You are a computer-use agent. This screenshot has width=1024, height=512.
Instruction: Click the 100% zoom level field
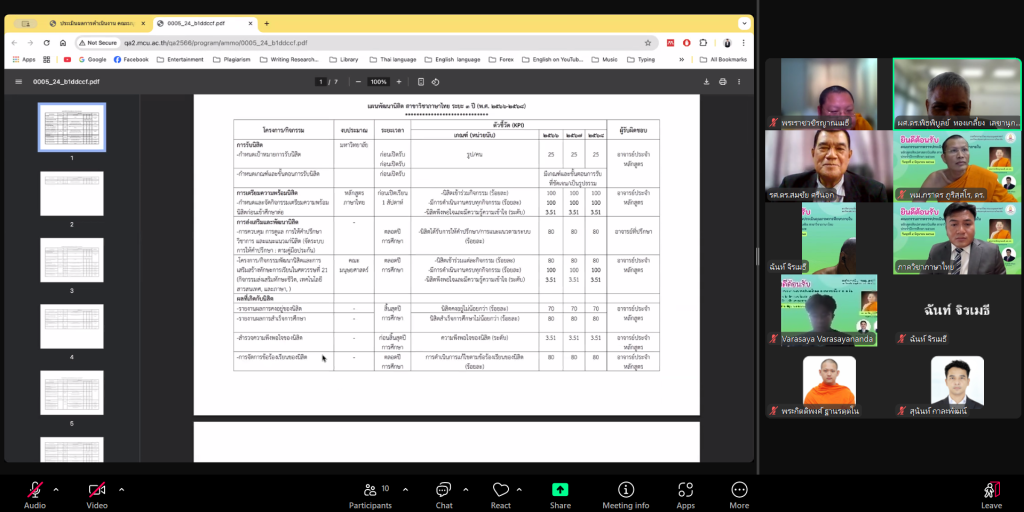point(378,82)
